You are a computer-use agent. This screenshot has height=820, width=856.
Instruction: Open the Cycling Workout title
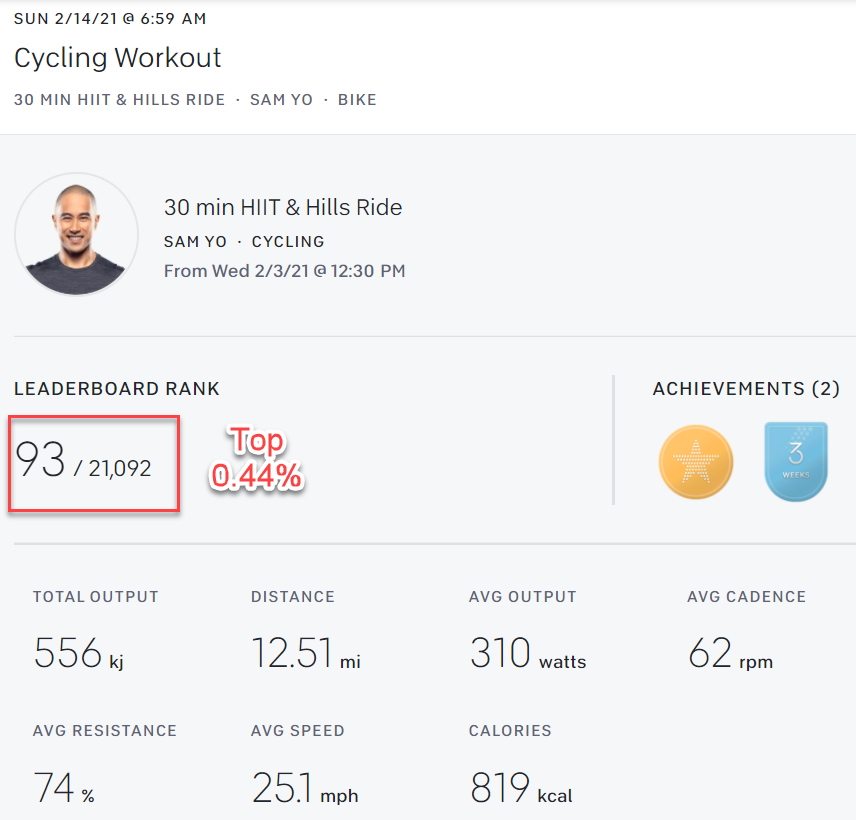117,58
